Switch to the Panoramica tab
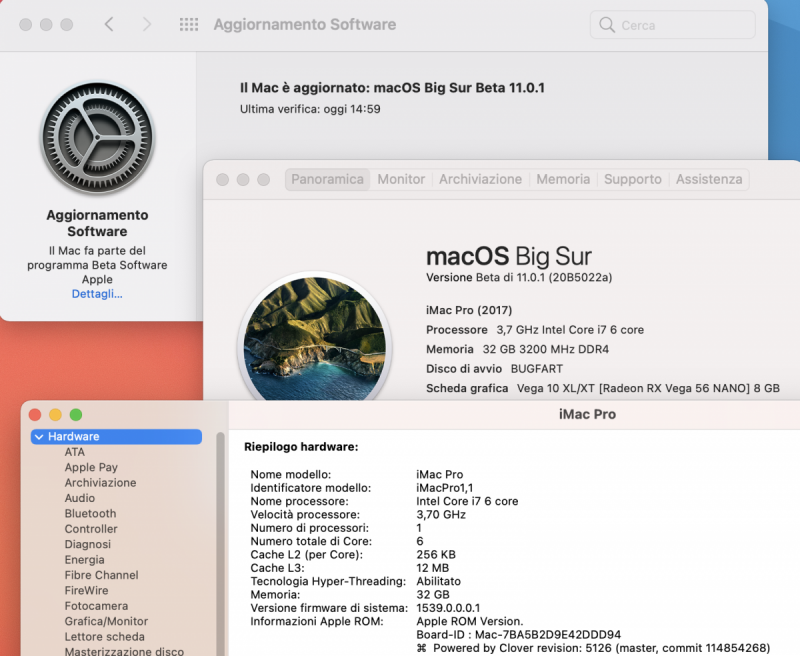800x656 pixels. click(327, 180)
